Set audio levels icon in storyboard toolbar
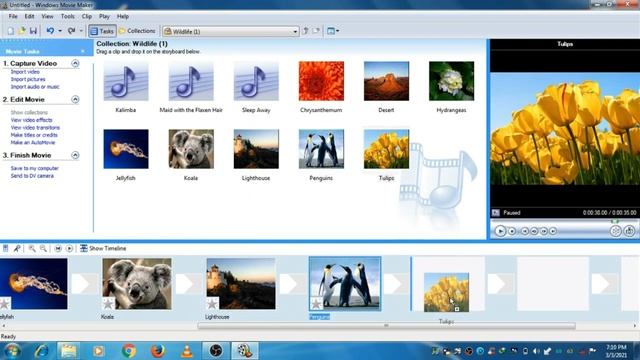640x360 pixels. [x=6, y=248]
